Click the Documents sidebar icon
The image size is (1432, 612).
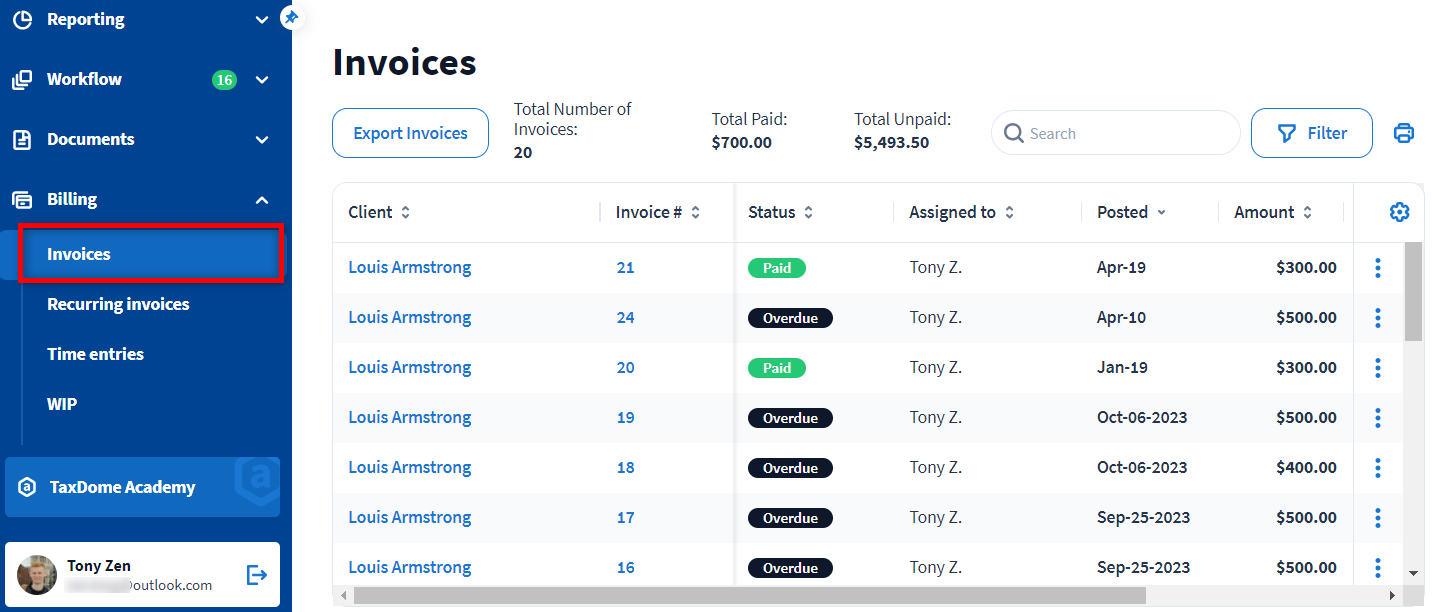22,140
